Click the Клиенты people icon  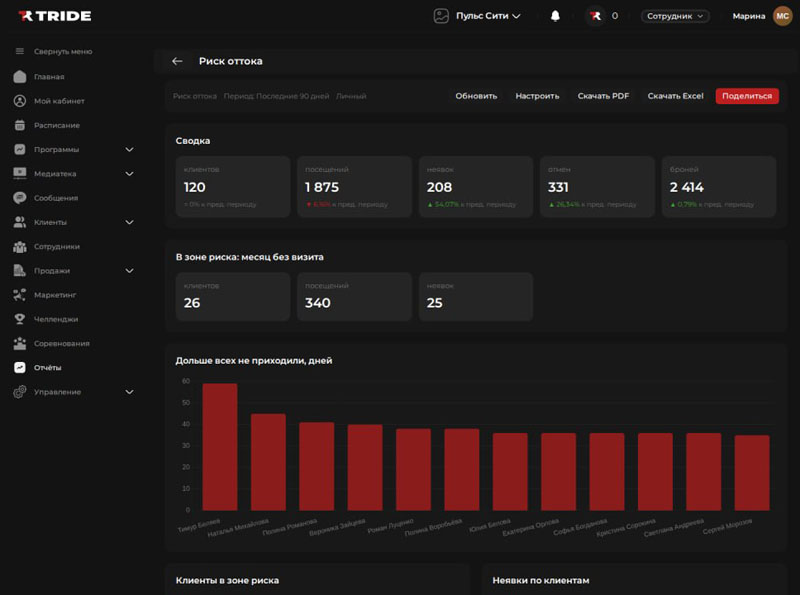point(20,222)
